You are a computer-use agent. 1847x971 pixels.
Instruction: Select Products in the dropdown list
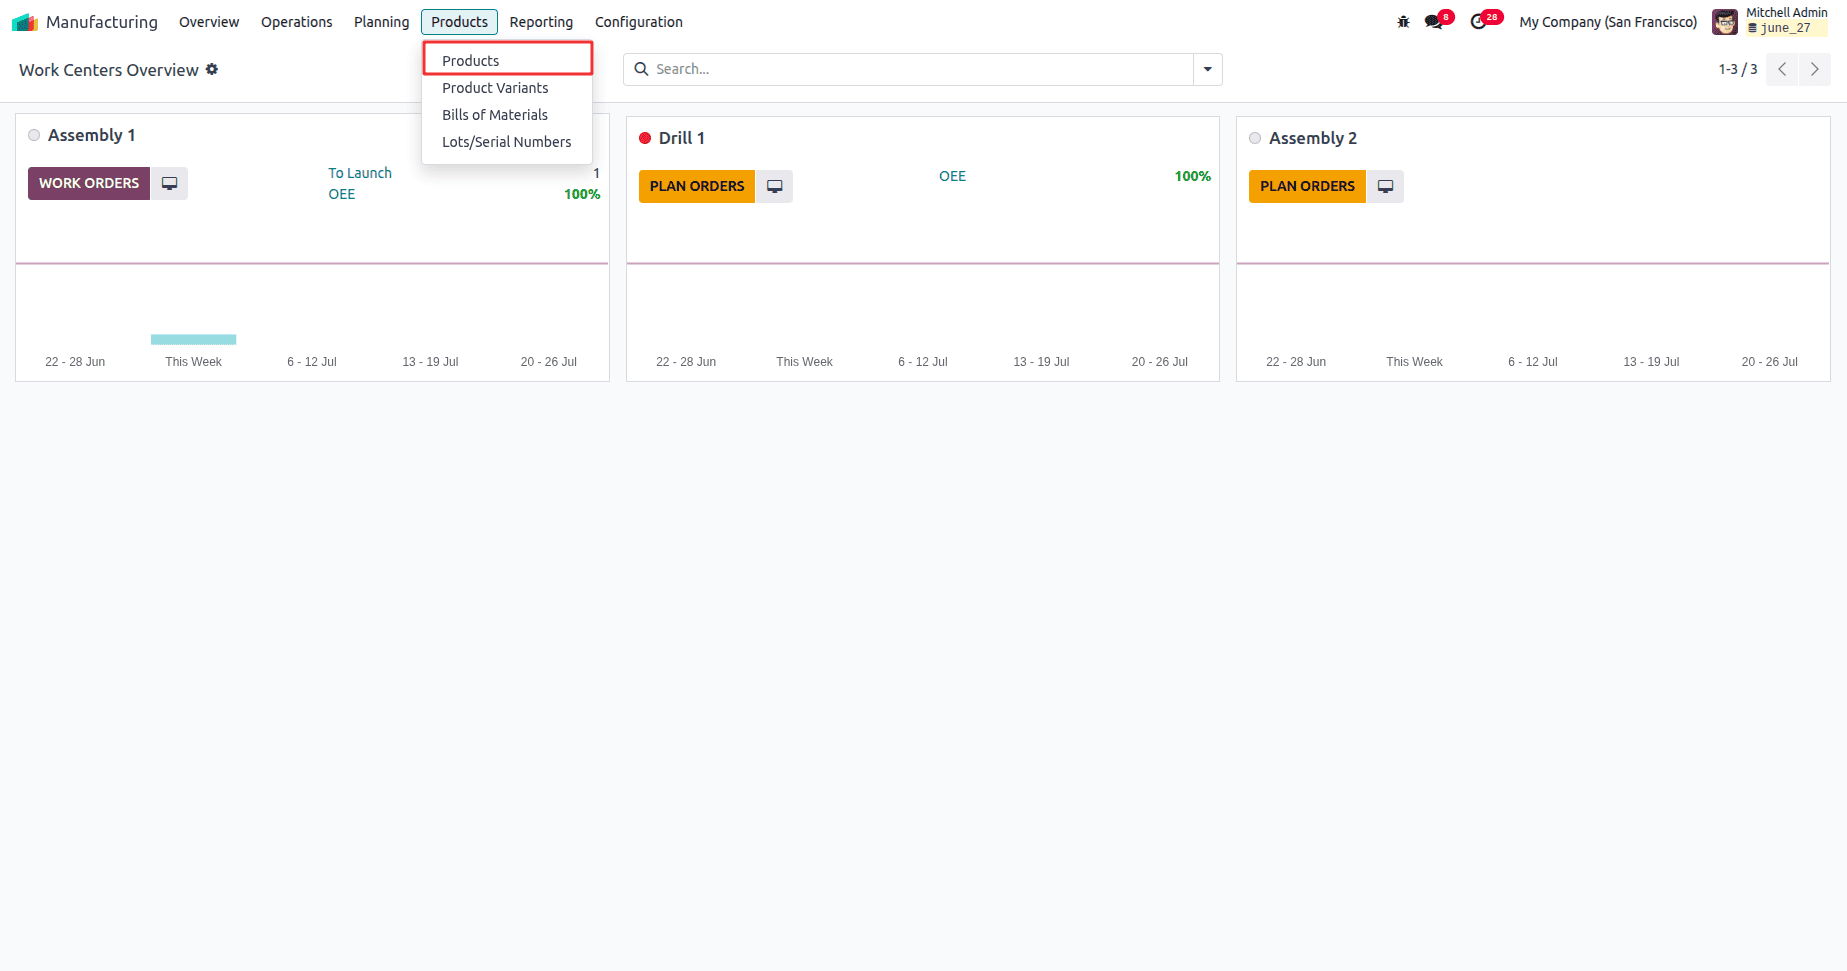pyautogui.click(x=508, y=60)
